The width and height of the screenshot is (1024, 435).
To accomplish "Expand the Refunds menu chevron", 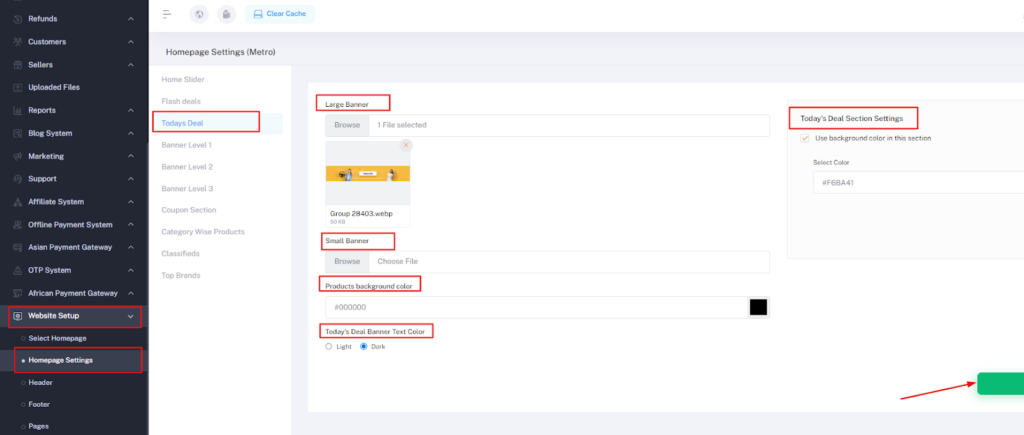I will pos(131,19).
